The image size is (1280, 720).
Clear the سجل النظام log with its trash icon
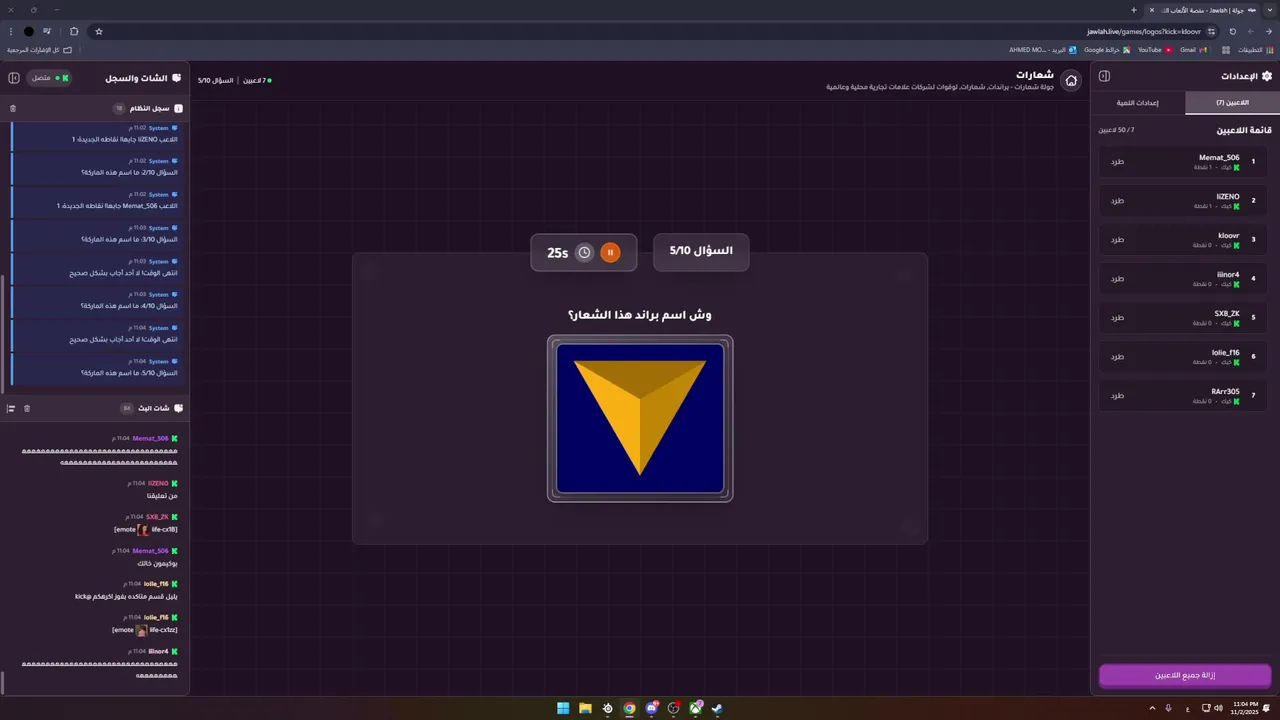(13, 108)
